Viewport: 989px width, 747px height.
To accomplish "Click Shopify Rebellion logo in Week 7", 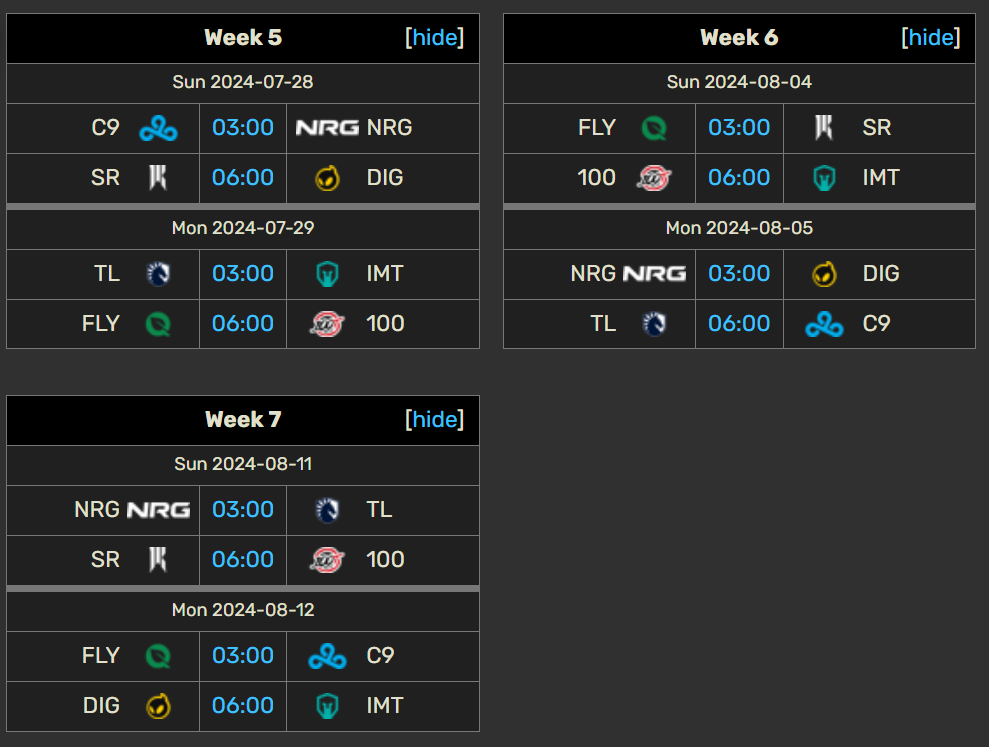I will click(158, 560).
